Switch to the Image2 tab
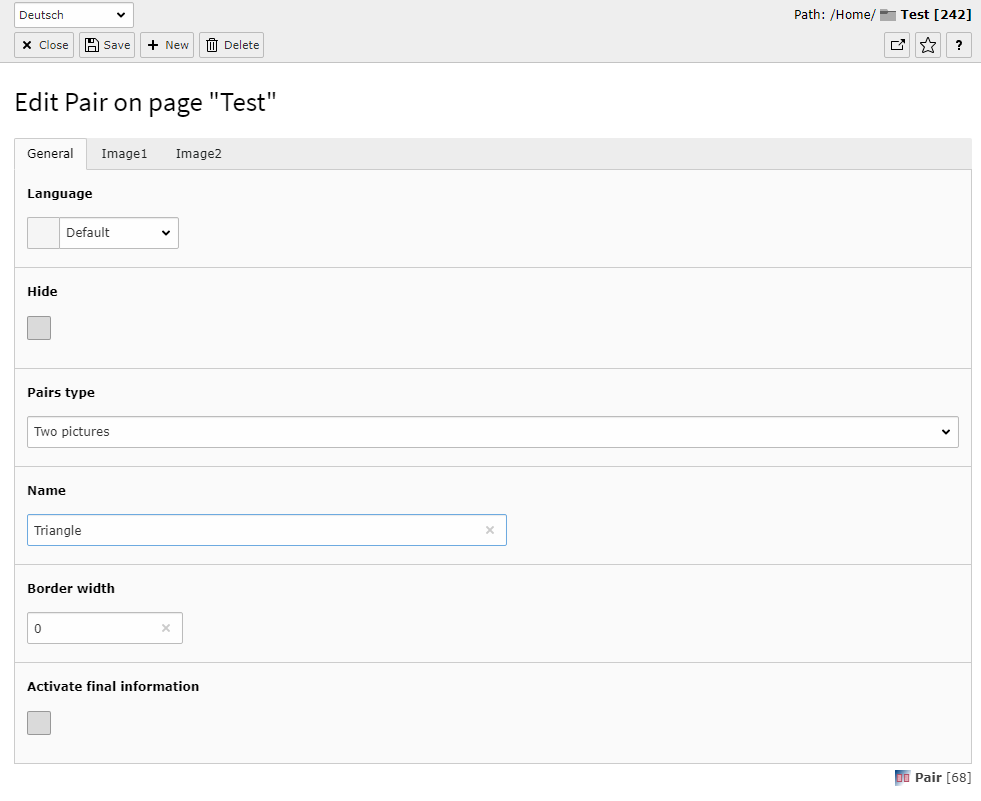The height and width of the screenshot is (801, 981). [199, 154]
